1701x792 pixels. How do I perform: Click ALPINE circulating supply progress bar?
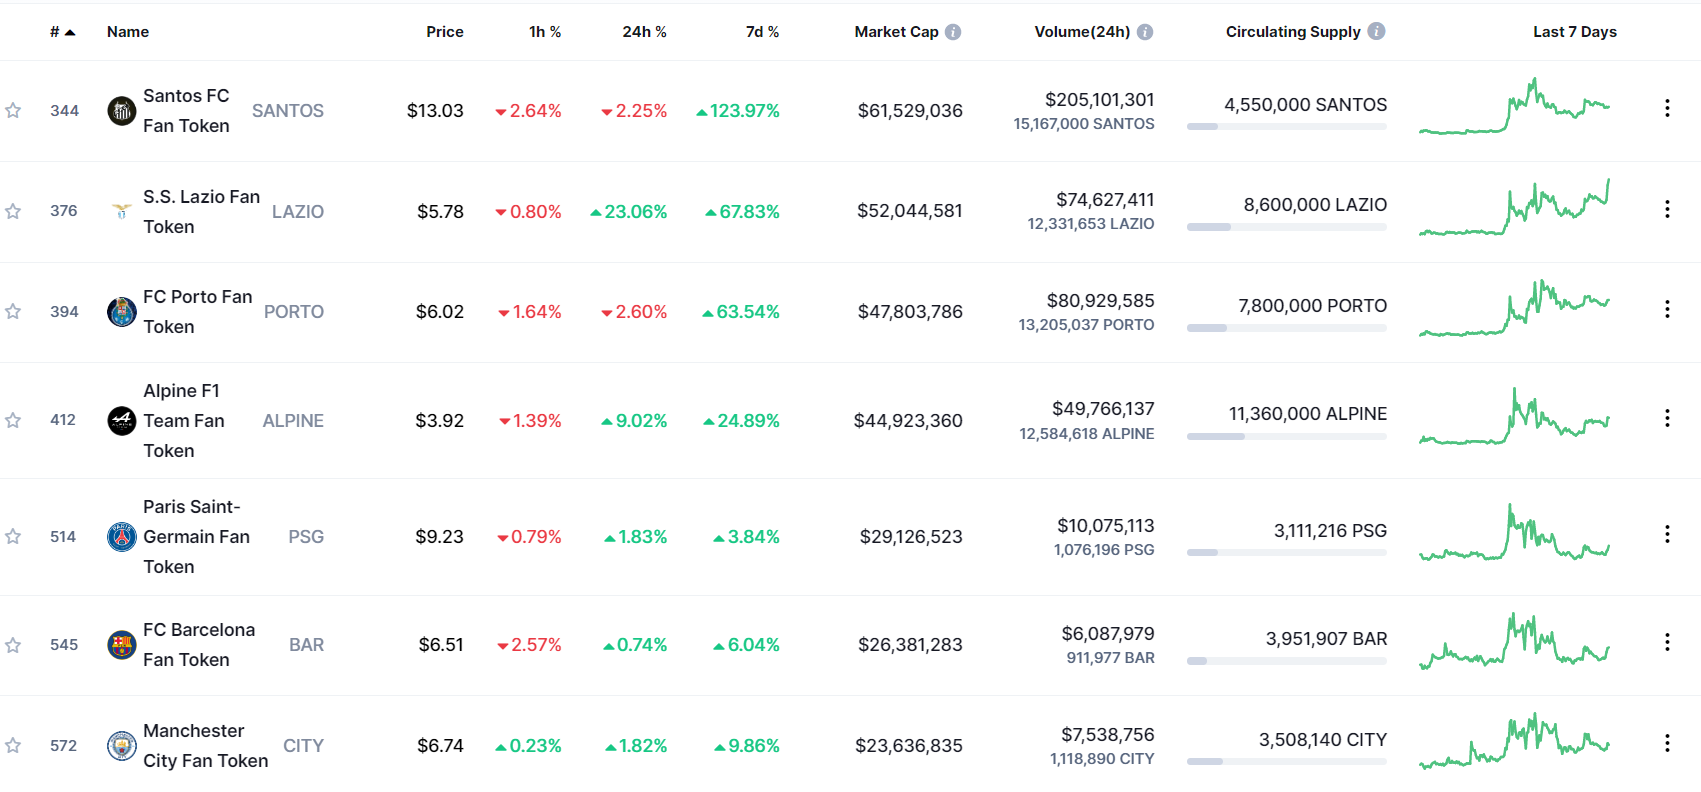(1286, 436)
